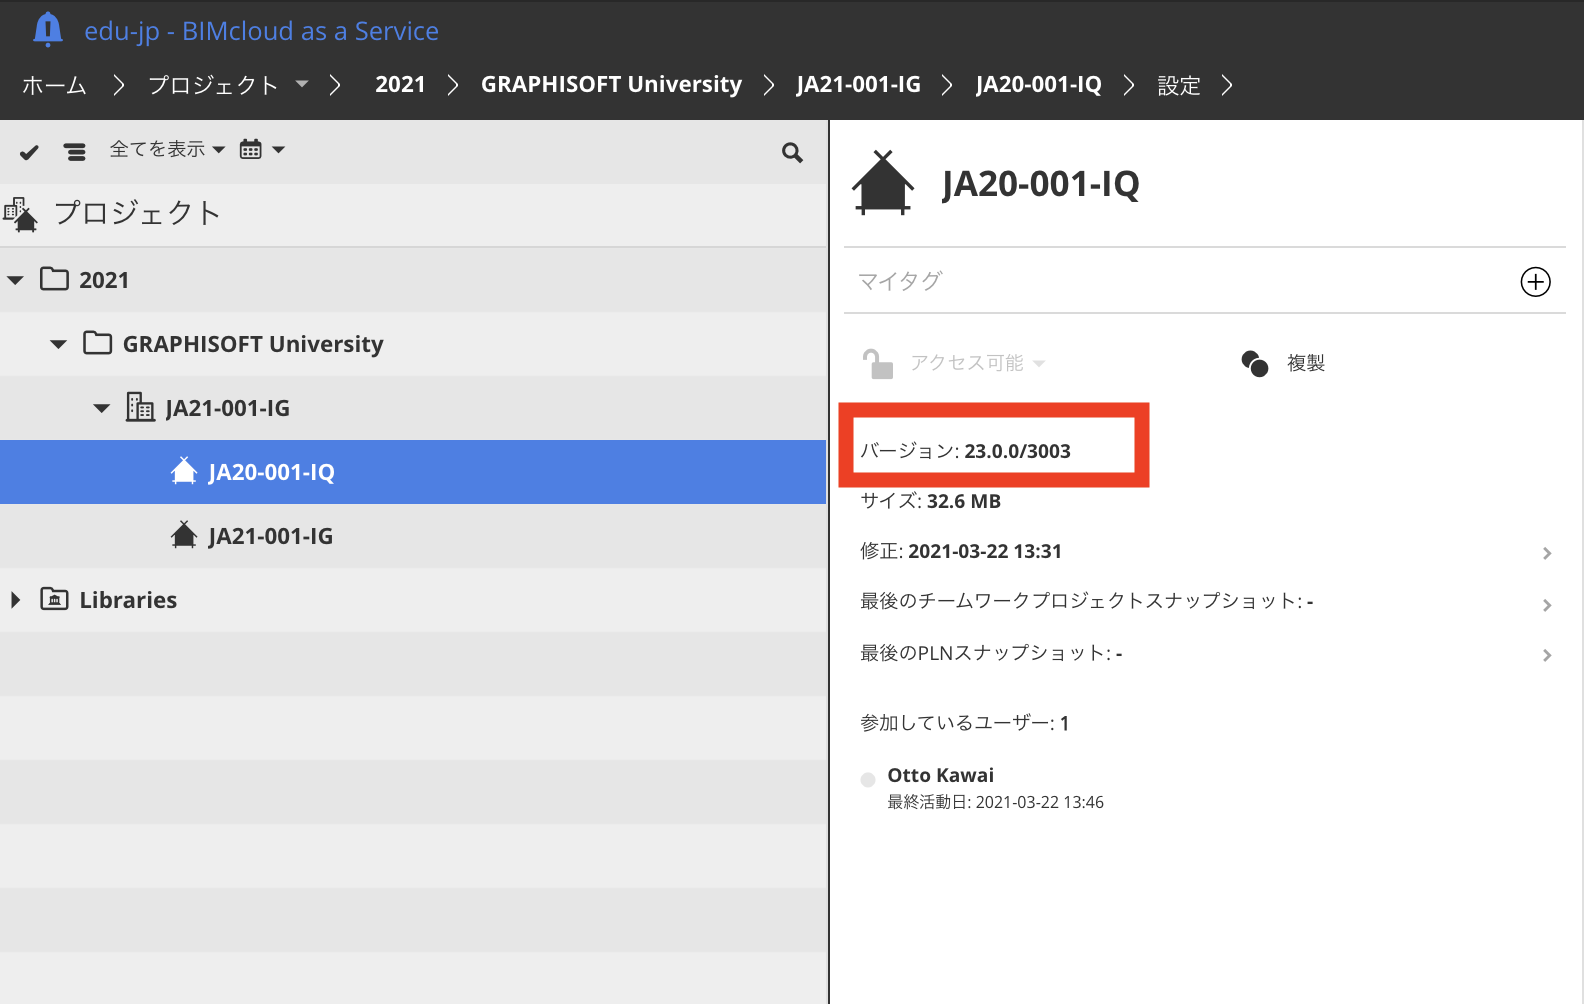Open the calendar dropdown arrow
Viewport: 1584px width, 1004px height.
pyautogui.click(x=279, y=150)
